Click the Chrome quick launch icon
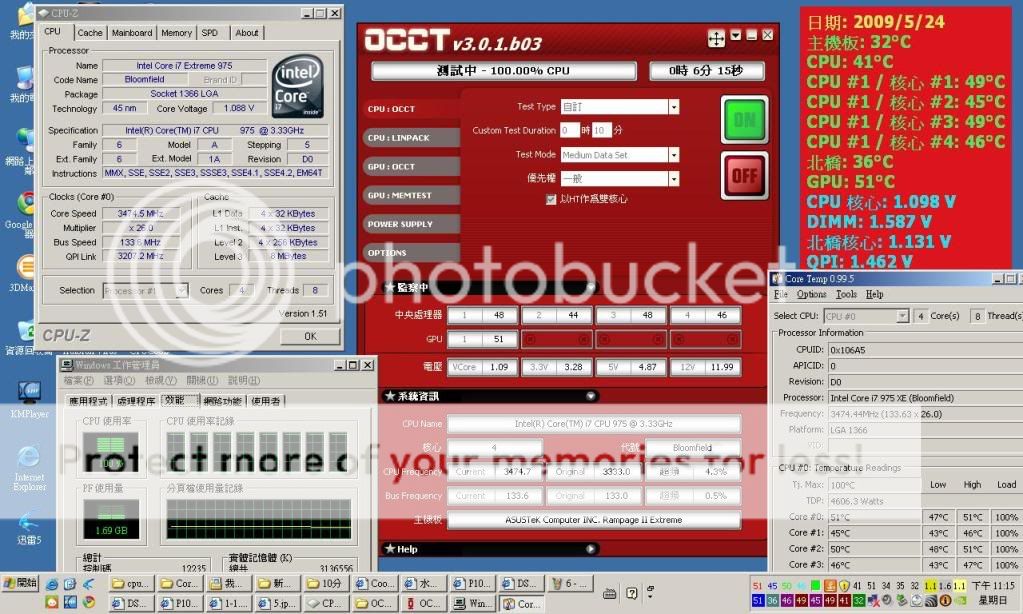 (89, 602)
